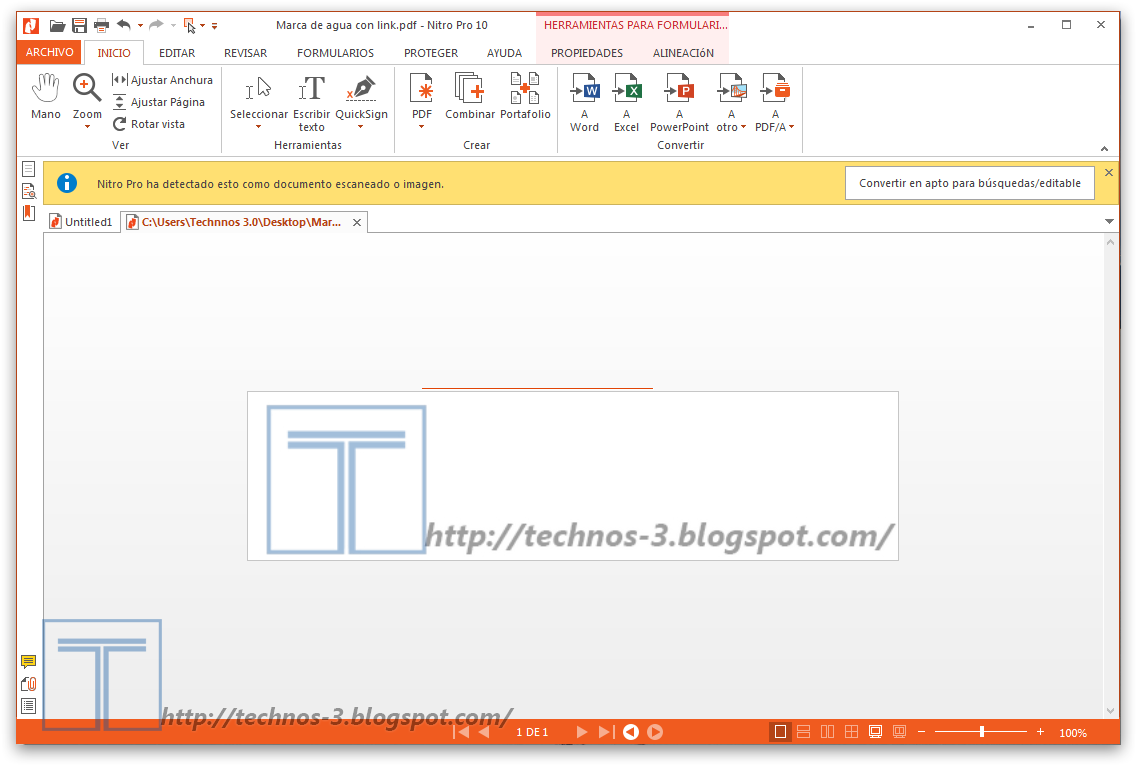Click Ajustar Anchura fit width
The height and width of the screenshot is (766, 1137).
pos(162,80)
